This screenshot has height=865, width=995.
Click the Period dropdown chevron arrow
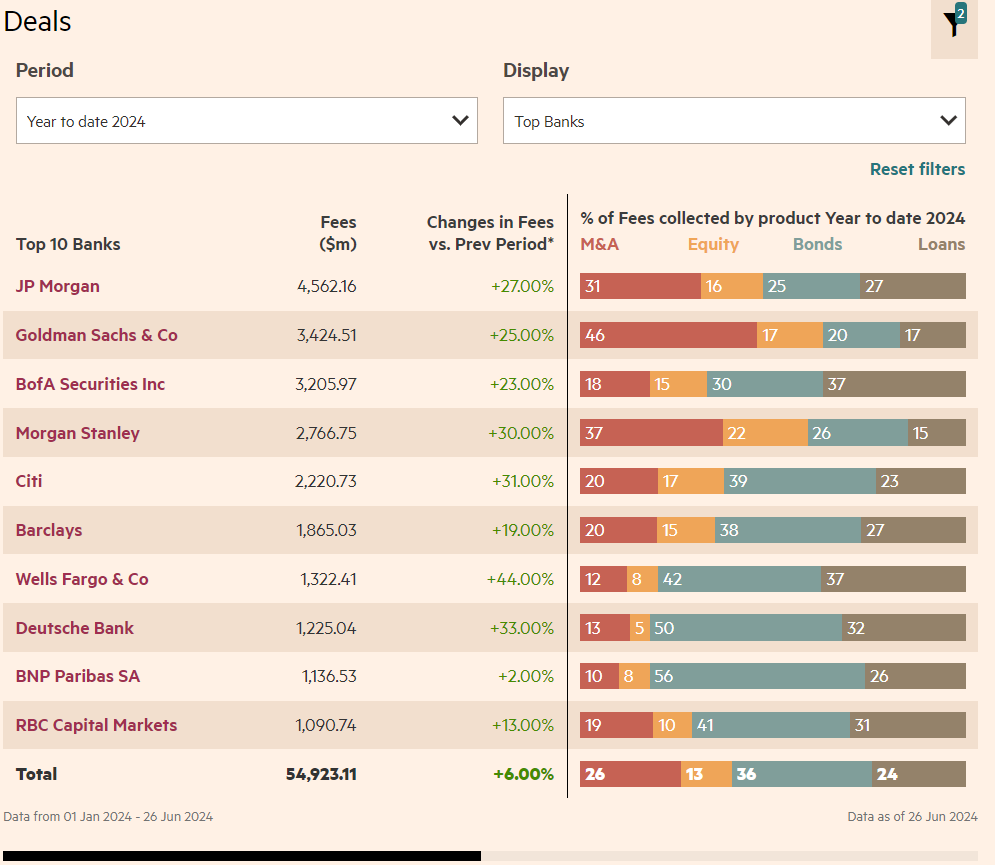point(460,121)
